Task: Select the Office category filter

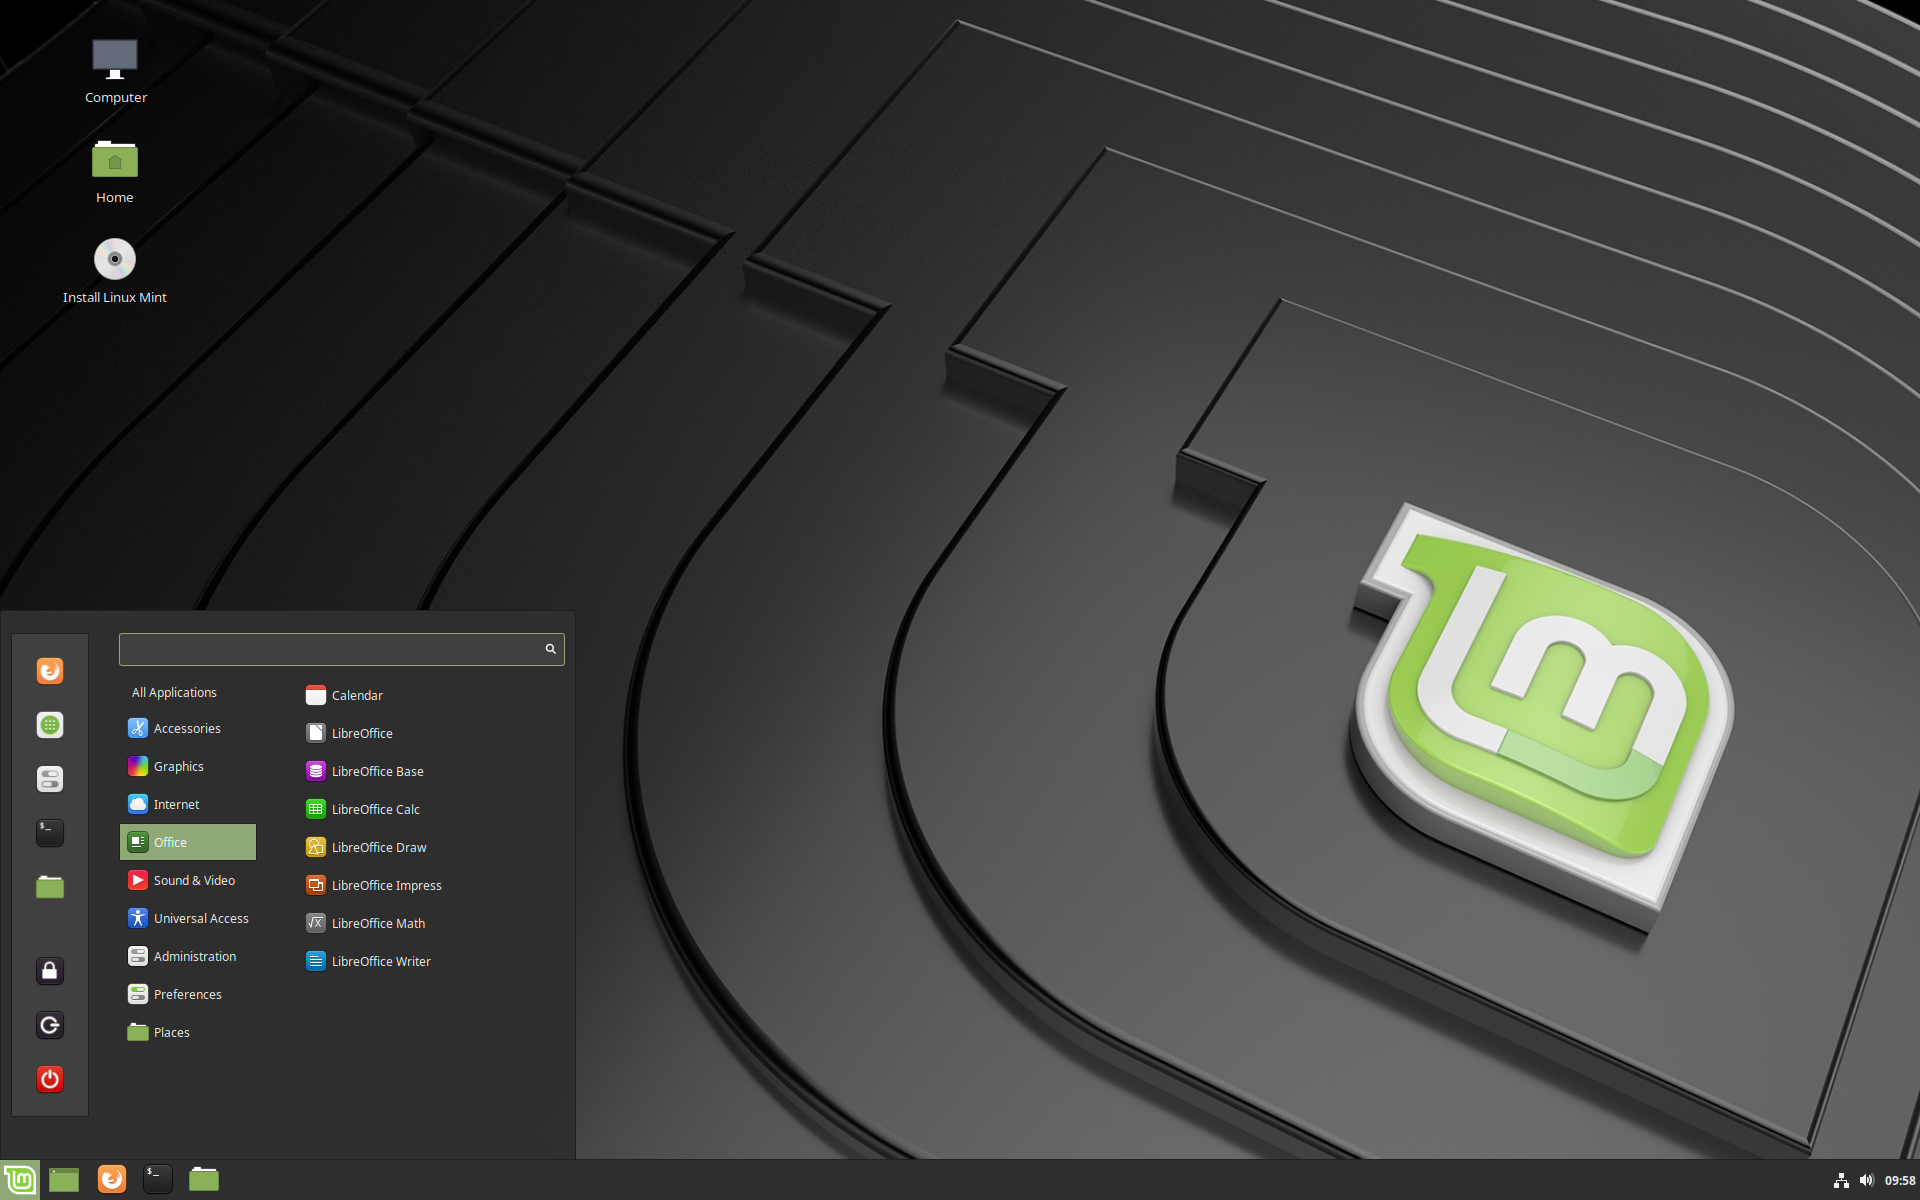Action: 188,841
